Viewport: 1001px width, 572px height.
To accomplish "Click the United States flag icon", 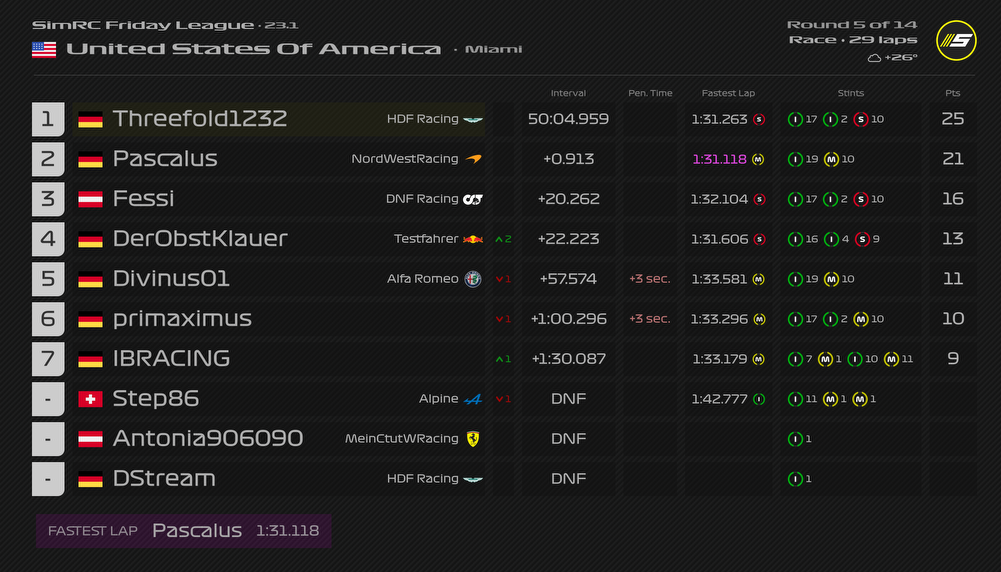I will [44, 49].
